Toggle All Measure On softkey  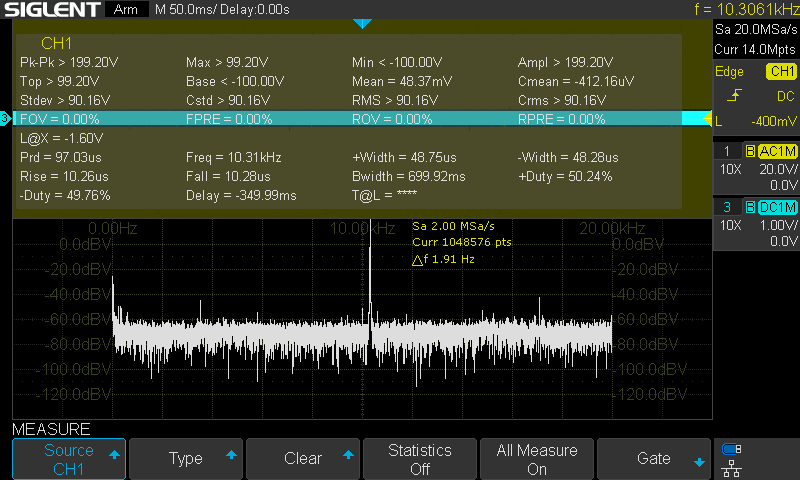click(x=537, y=459)
